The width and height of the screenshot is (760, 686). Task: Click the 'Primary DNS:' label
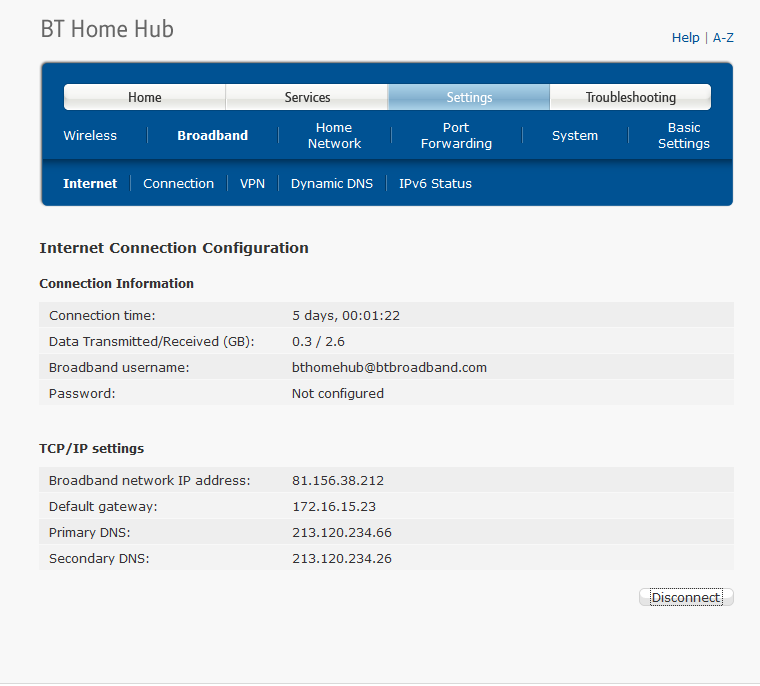[x=90, y=532]
